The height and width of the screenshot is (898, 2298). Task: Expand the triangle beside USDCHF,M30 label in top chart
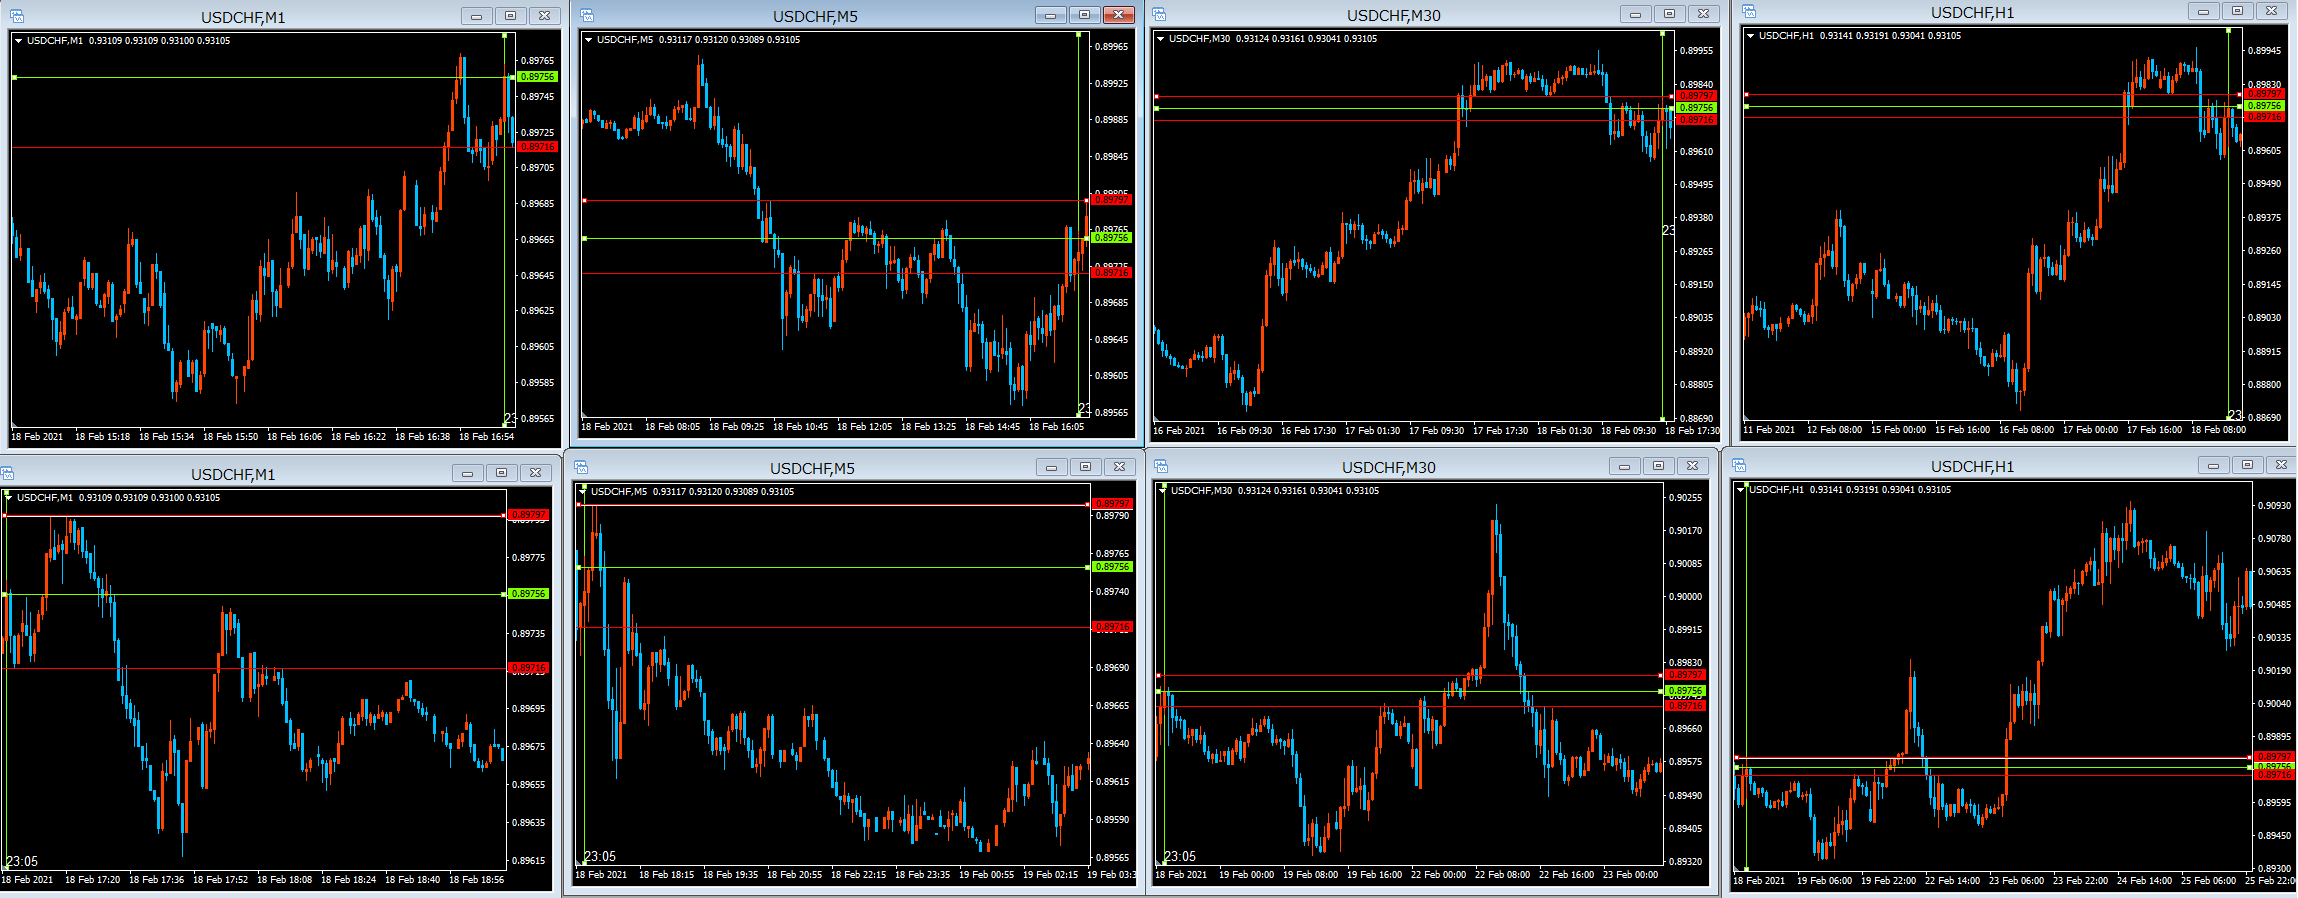pos(1160,39)
